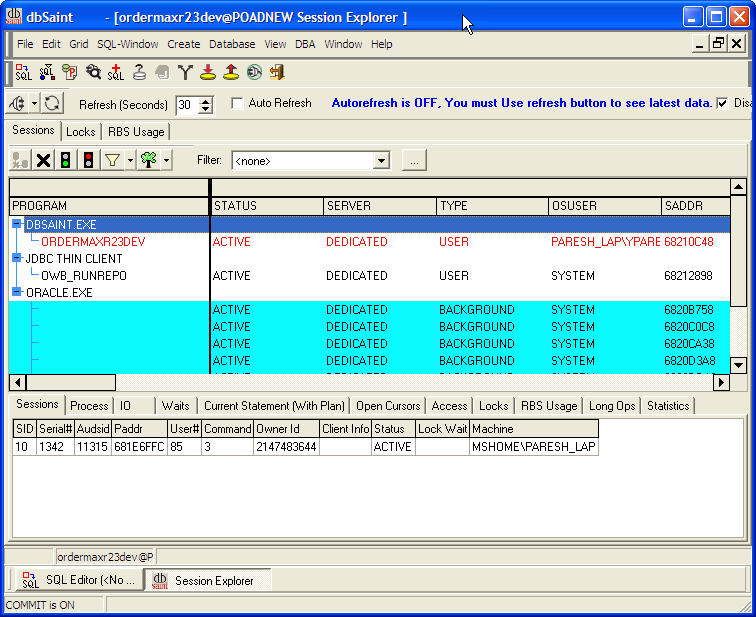756x617 pixels.
Task: Decrease refresh seconds with spinner down arrow
Action: click(206, 109)
